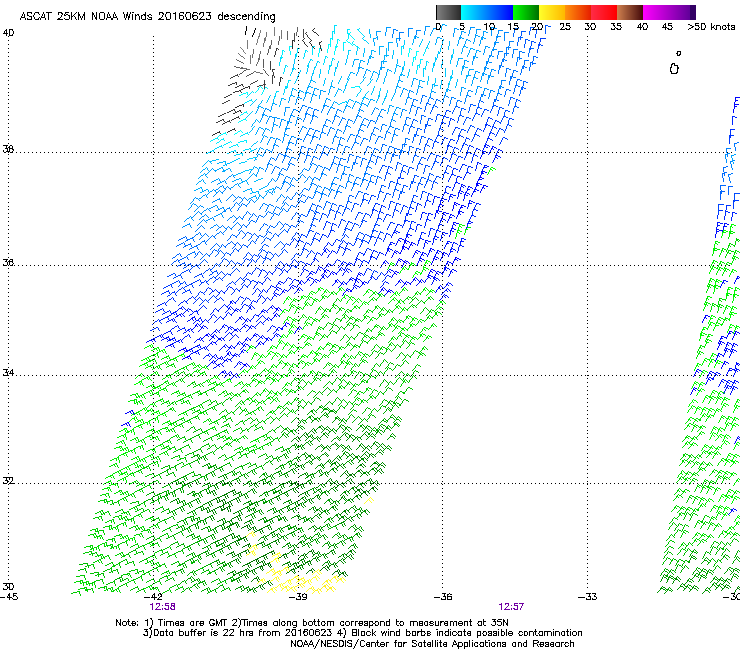Viewport: 740px width, 650px height.
Task: Click the latitude label '40'
Action: 8,33
